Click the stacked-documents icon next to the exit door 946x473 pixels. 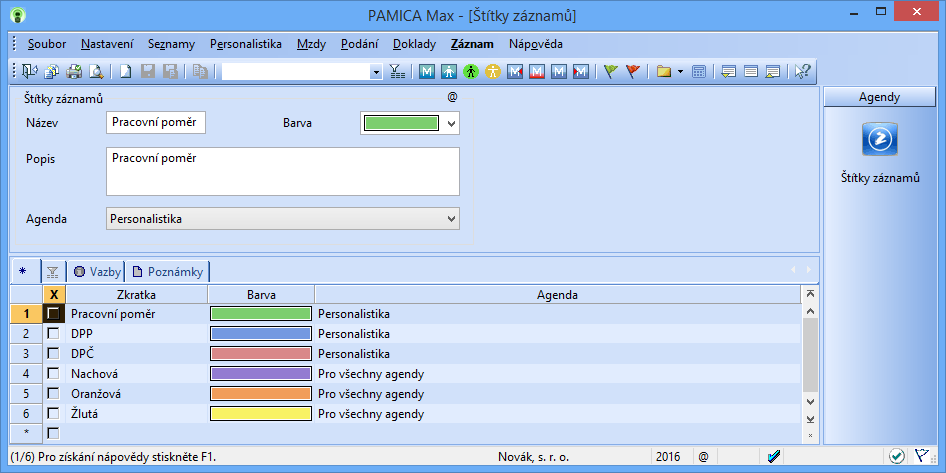[52, 72]
